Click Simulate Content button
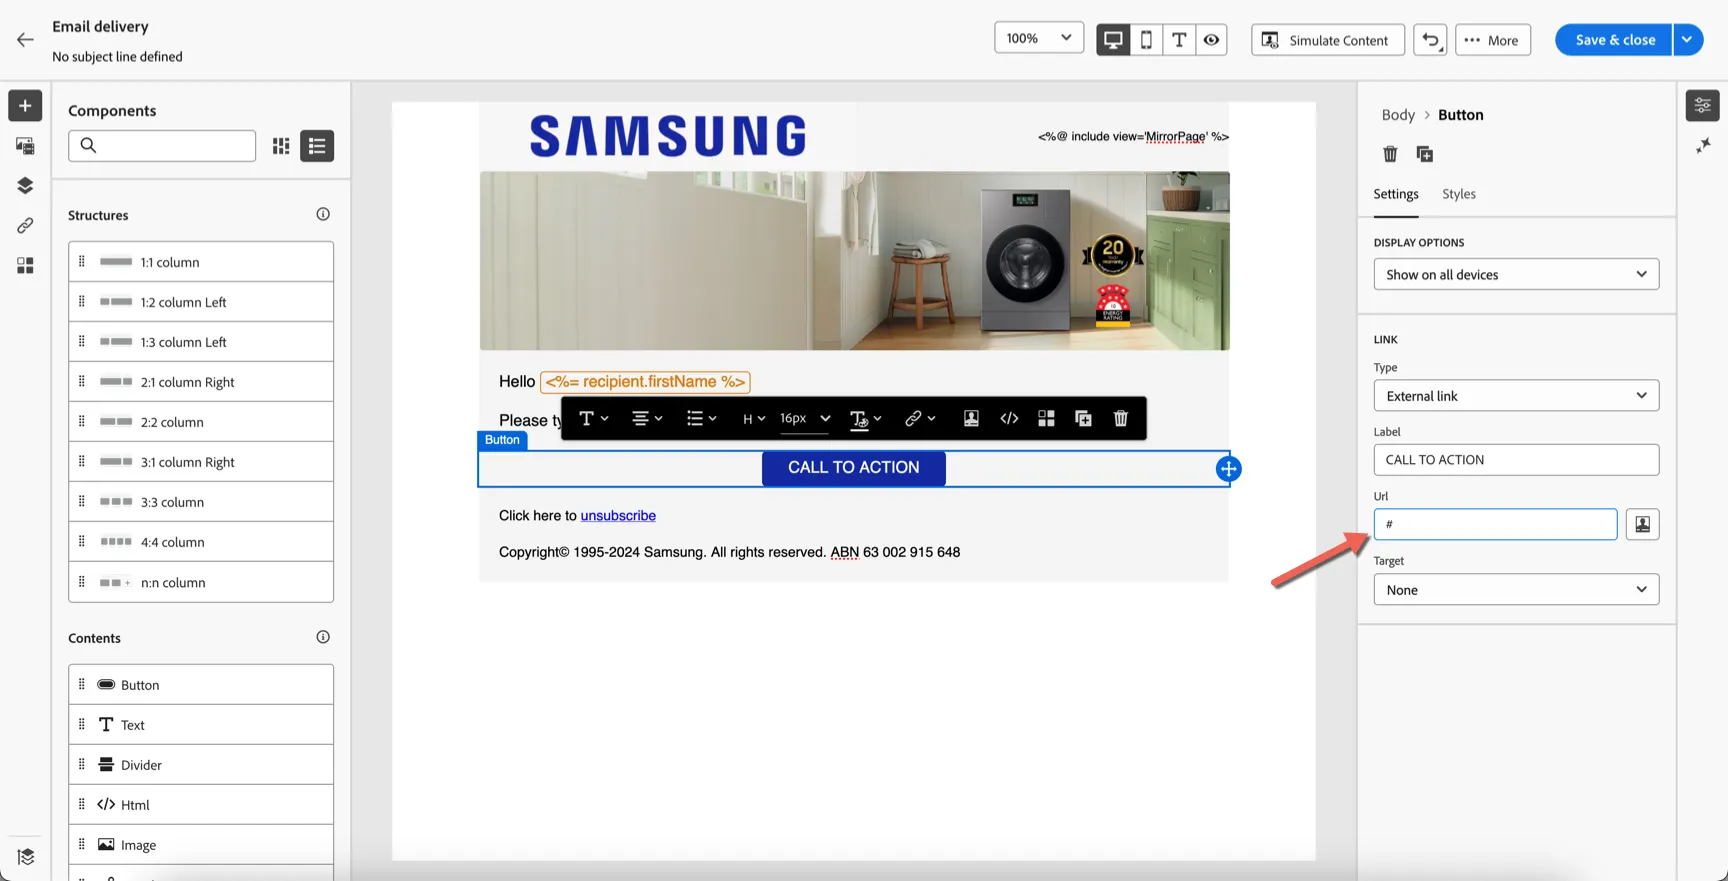The width and height of the screenshot is (1728, 881). pos(1328,40)
